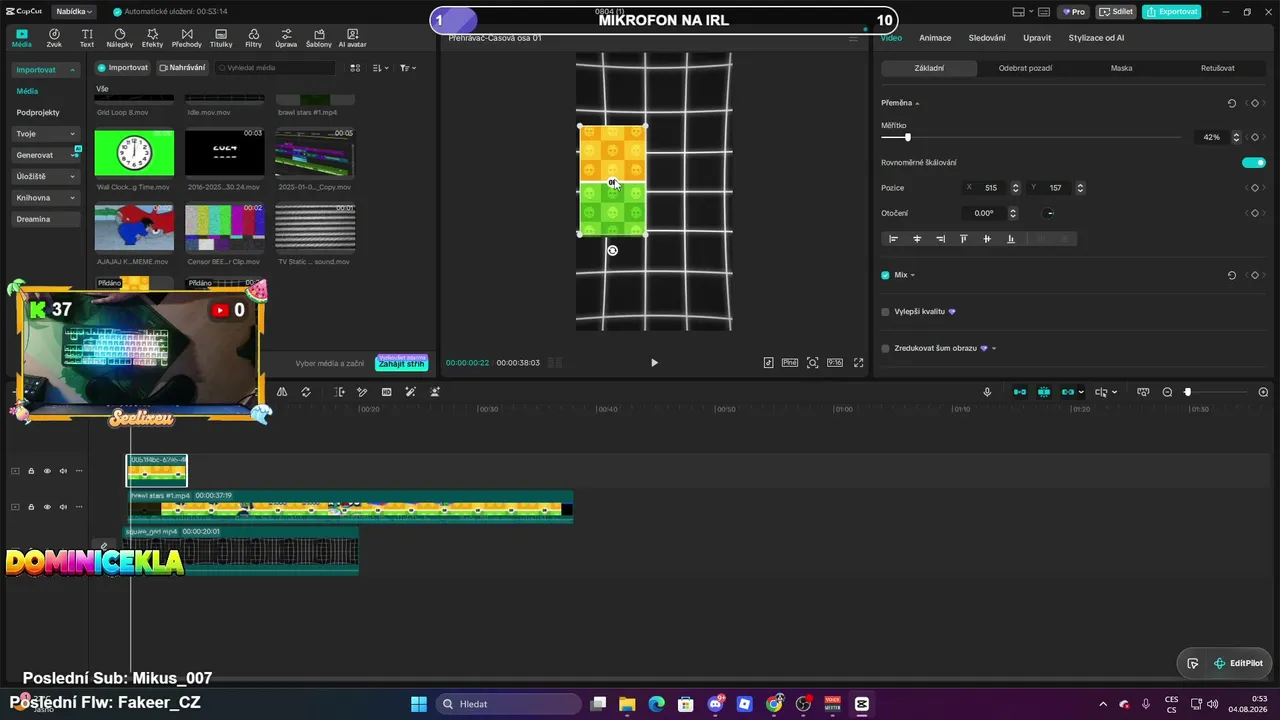Collapse the Importovat sidebar section
This screenshot has width=1280, height=720.
pos(72,70)
